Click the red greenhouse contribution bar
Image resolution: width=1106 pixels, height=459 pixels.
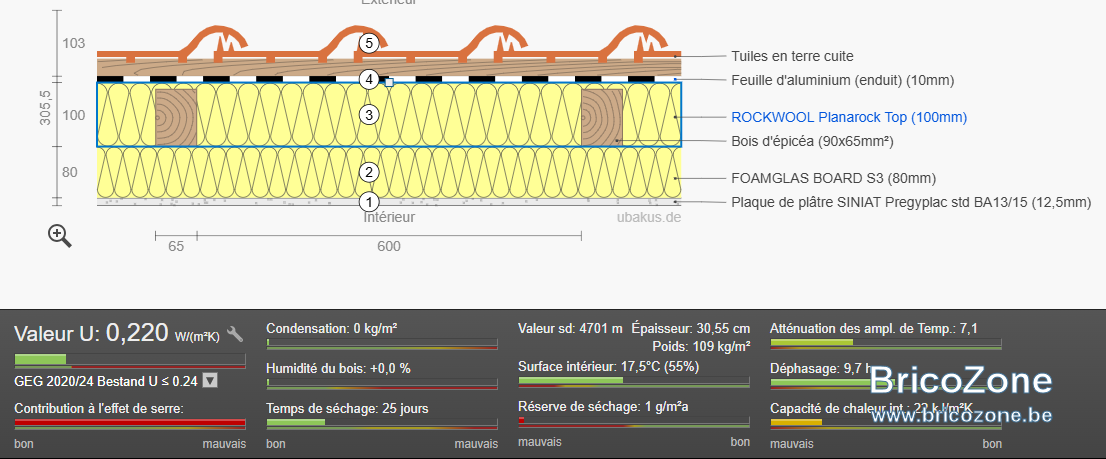[x=130, y=423]
